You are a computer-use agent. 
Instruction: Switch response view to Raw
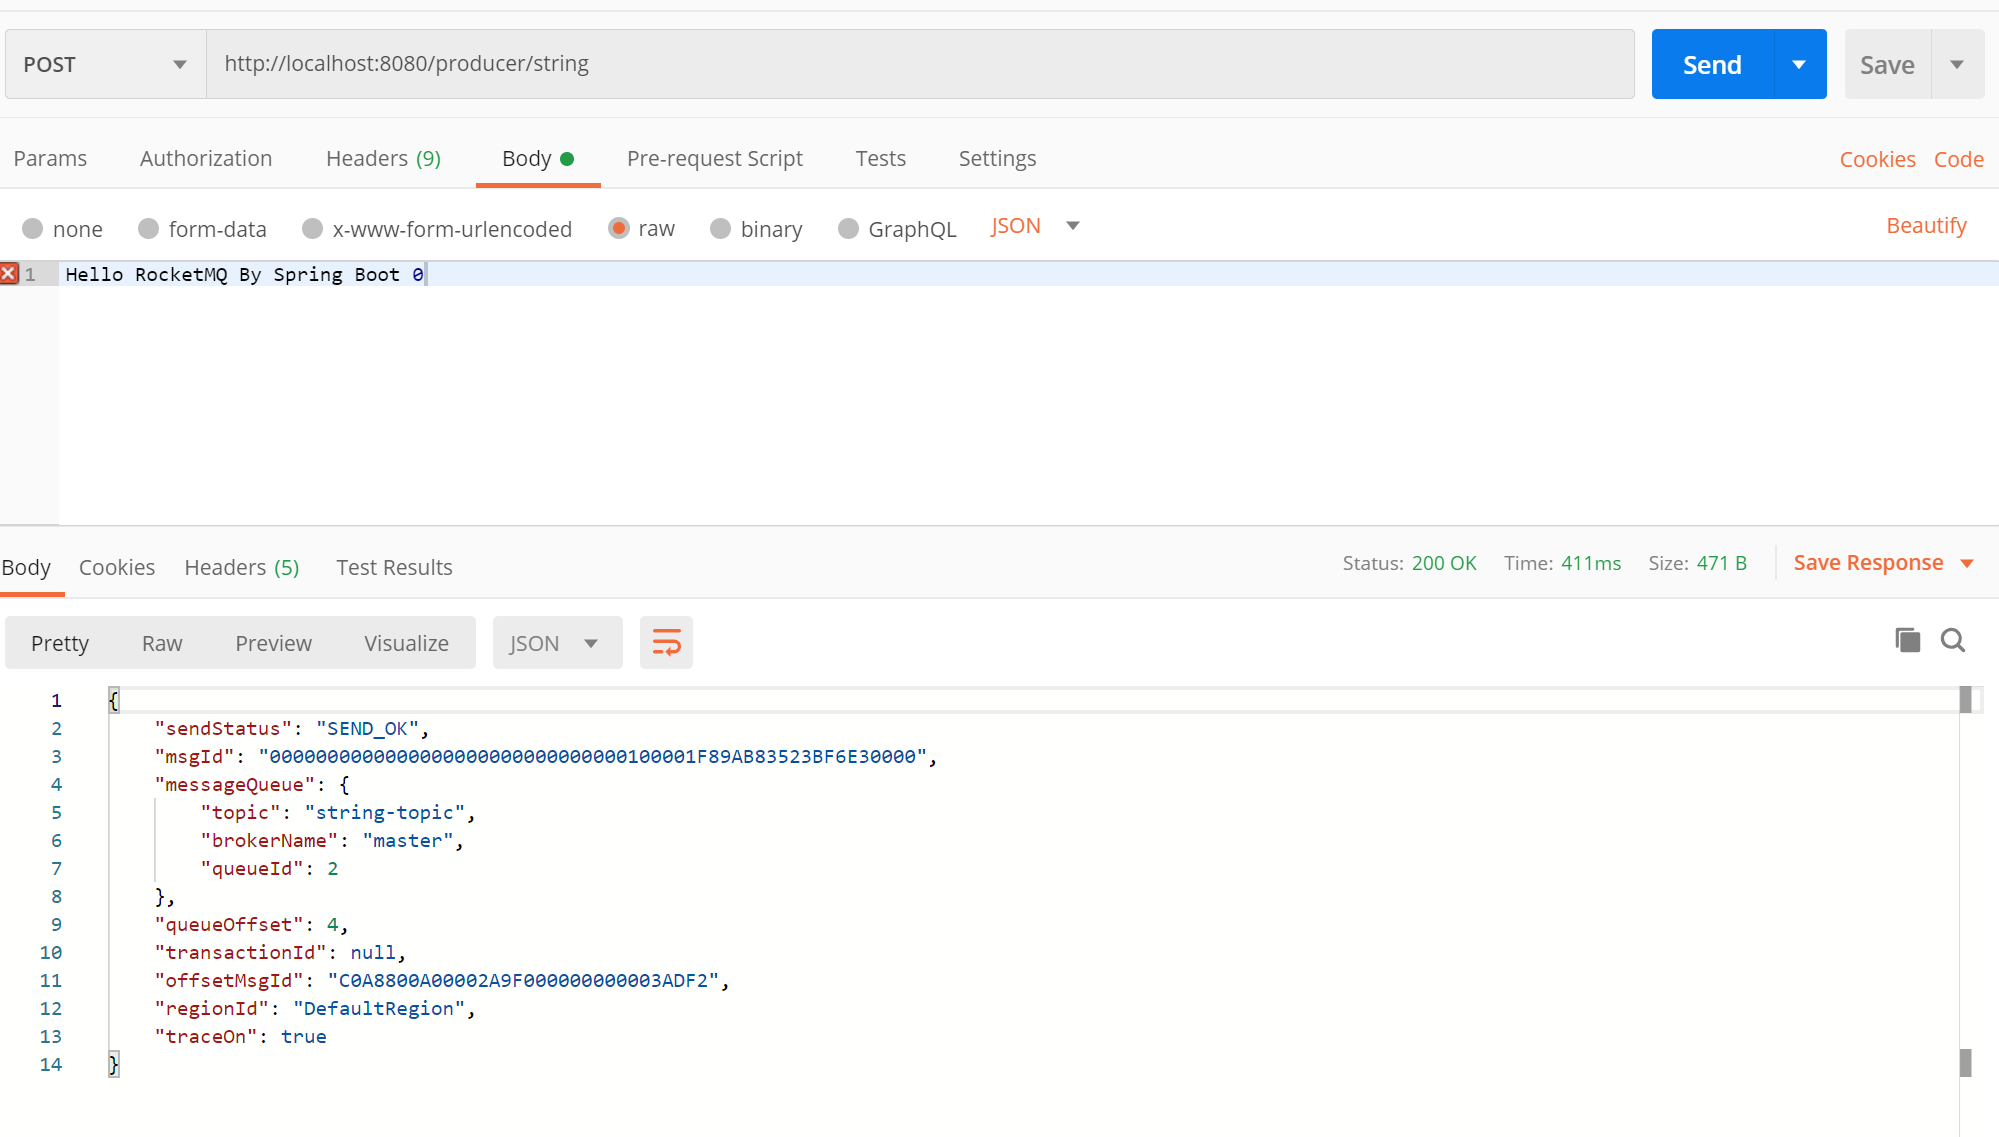(162, 643)
